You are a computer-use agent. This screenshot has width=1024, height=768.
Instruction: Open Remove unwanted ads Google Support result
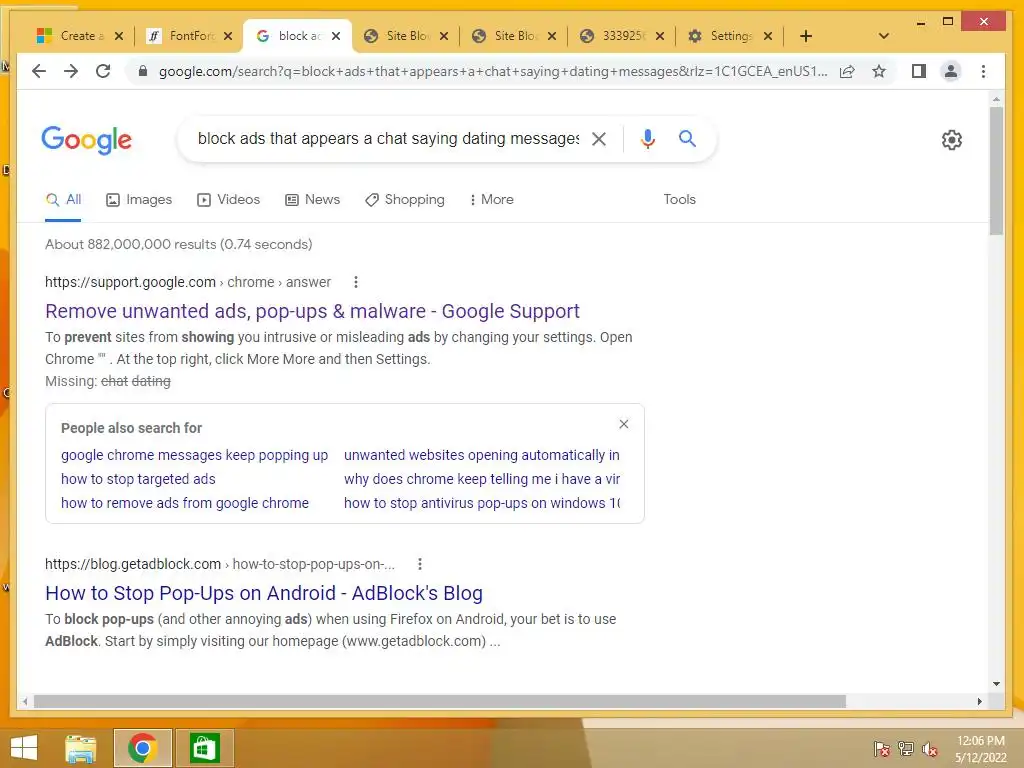pos(312,311)
